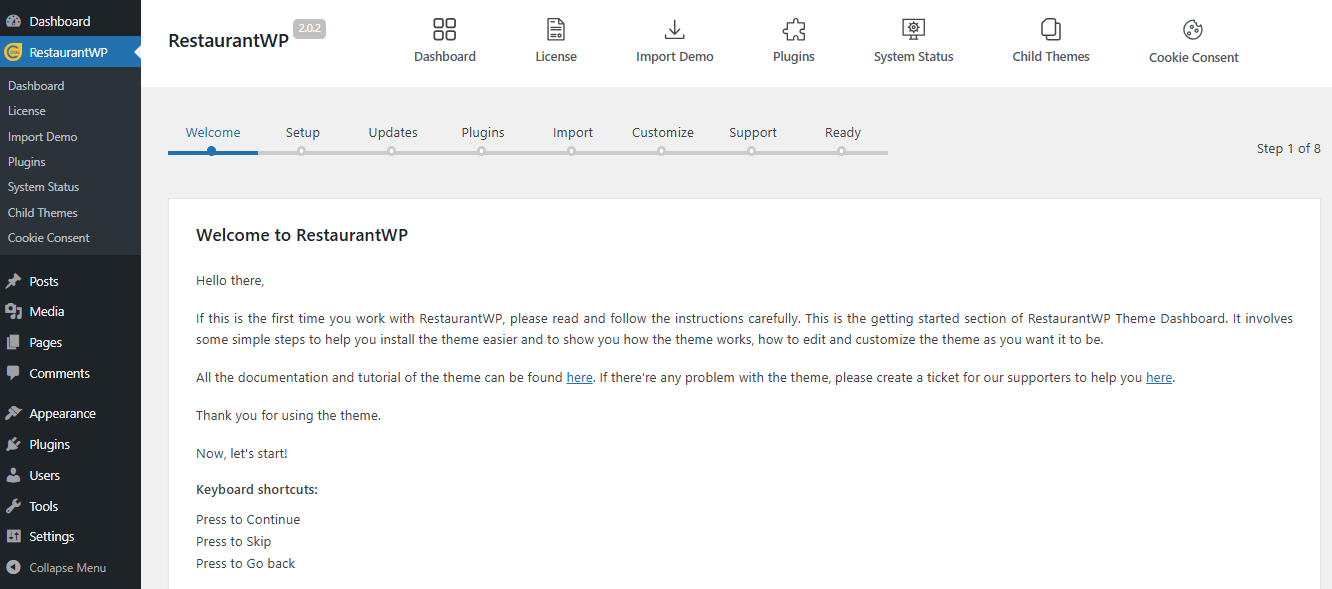Open the Child Themes copy icon
Image resolution: width=1332 pixels, height=589 pixels.
click(1051, 29)
